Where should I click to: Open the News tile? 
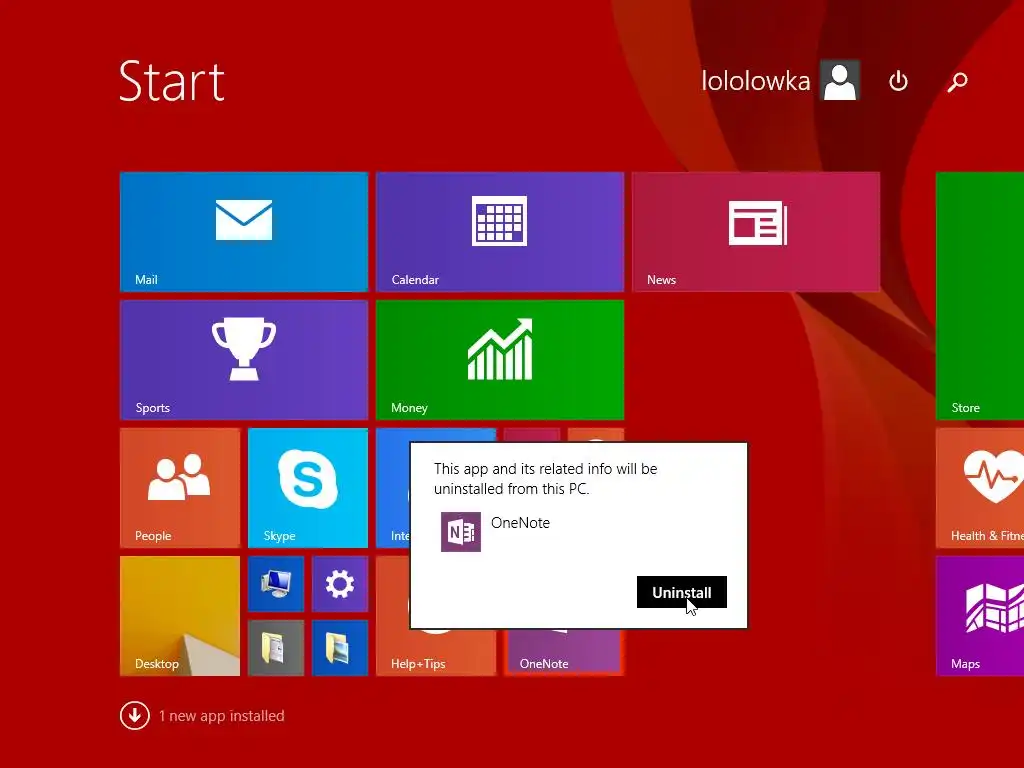click(756, 231)
